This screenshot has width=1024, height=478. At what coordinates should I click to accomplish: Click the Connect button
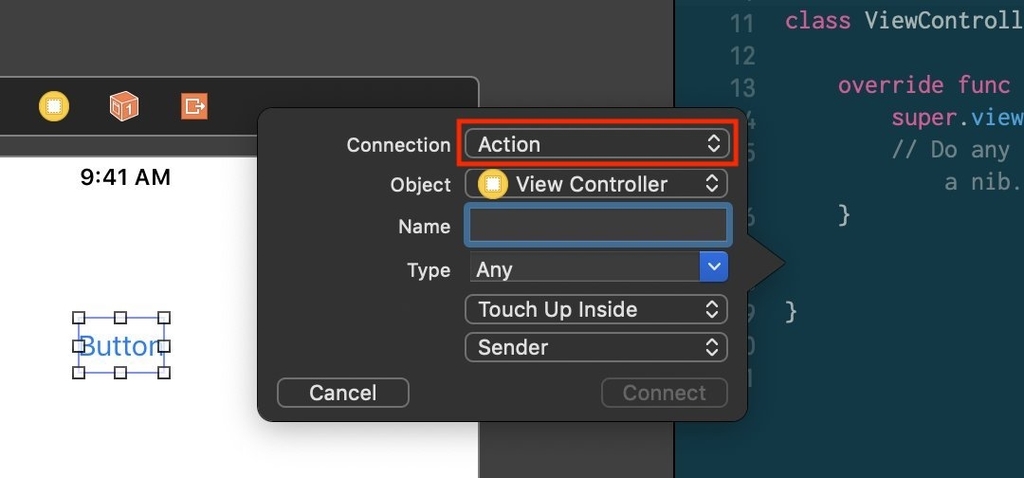[x=664, y=392]
